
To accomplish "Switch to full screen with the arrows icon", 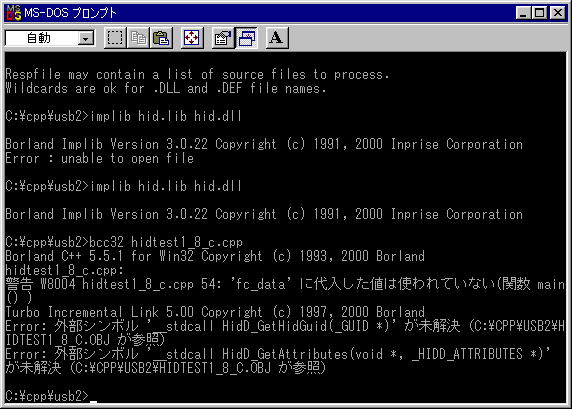I will pos(192,38).
